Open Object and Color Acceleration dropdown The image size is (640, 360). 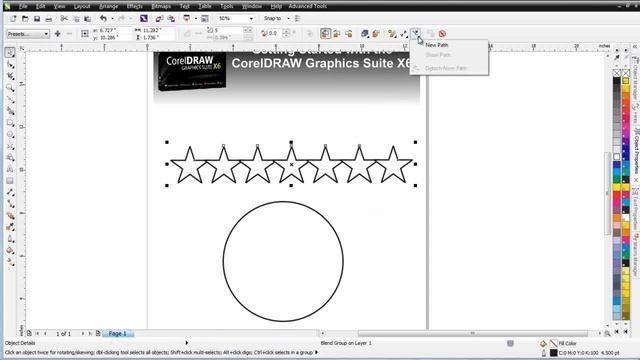click(x=364, y=34)
